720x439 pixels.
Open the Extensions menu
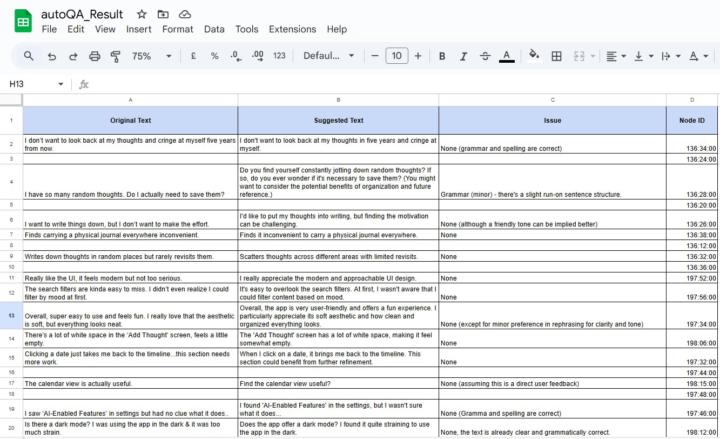(x=292, y=29)
